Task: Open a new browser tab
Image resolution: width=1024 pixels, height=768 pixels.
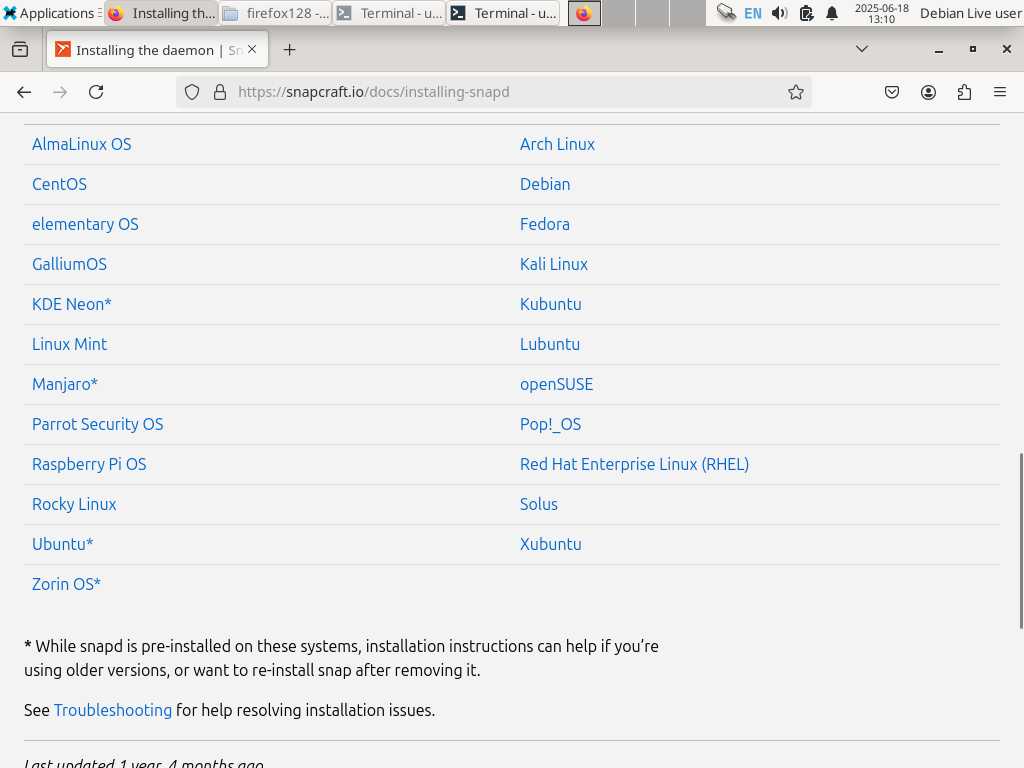Action: coord(289,50)
